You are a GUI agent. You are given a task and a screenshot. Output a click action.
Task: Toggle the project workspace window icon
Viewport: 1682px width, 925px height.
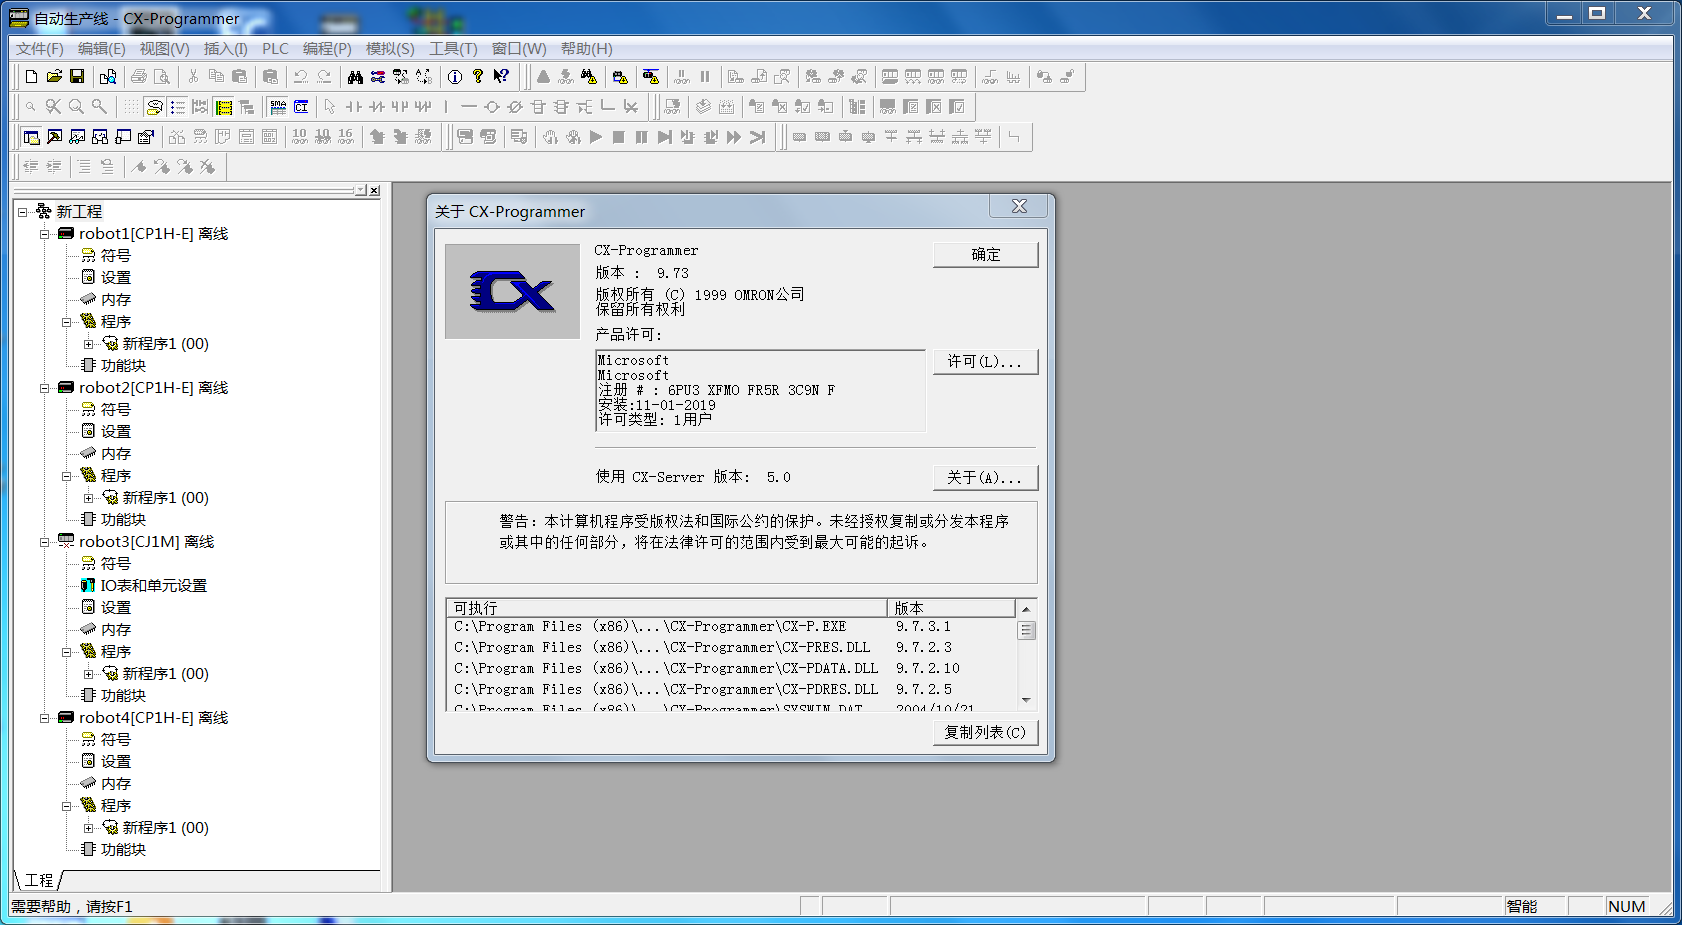pos(31,137)
